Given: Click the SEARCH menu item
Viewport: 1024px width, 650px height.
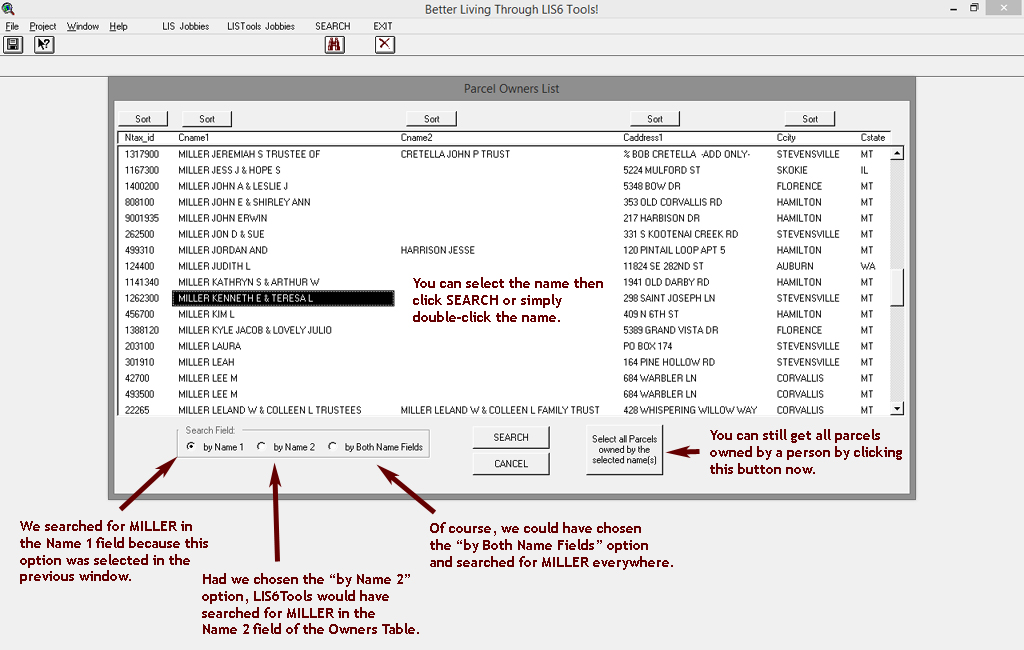Looking at the screenshot, I should pos(332,26).
